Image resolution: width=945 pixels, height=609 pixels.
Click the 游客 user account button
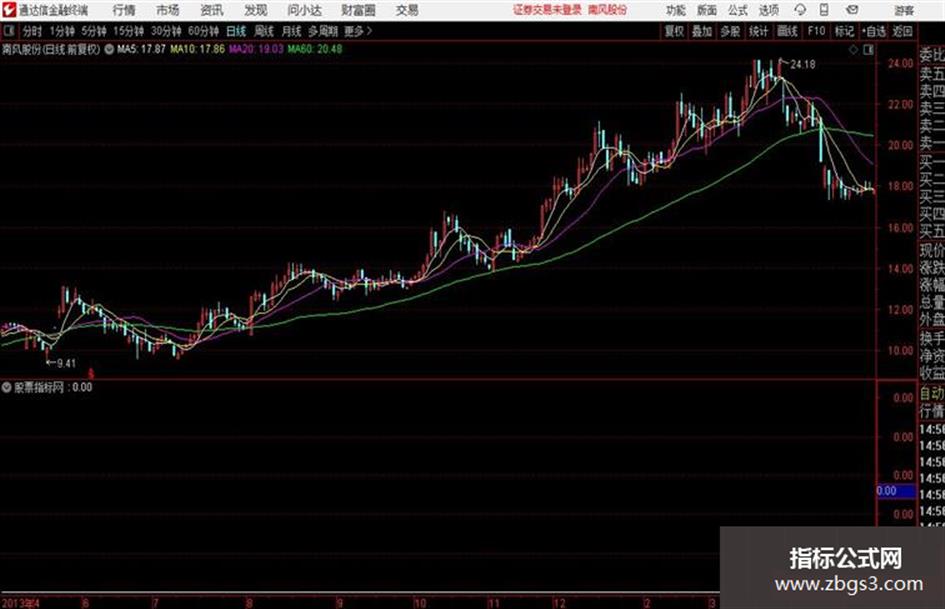904,10
